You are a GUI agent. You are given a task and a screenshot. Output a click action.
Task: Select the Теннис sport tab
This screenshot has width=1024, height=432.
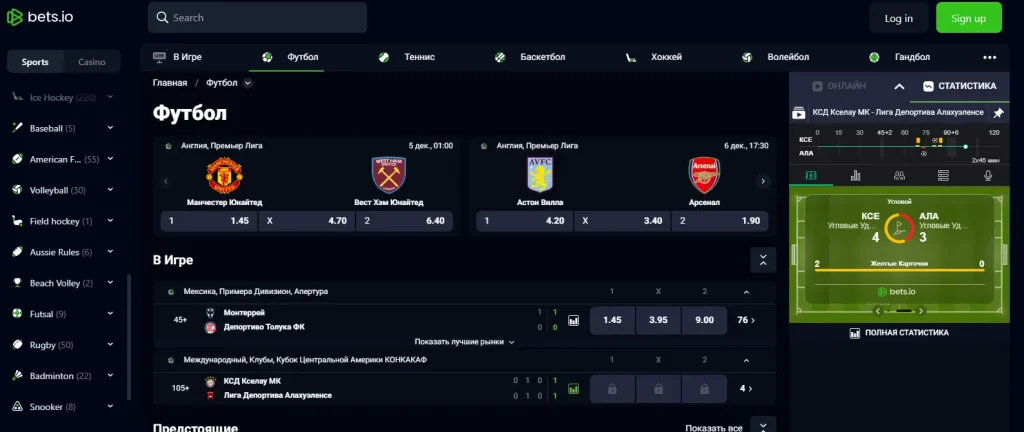click(x=407, y=57)
